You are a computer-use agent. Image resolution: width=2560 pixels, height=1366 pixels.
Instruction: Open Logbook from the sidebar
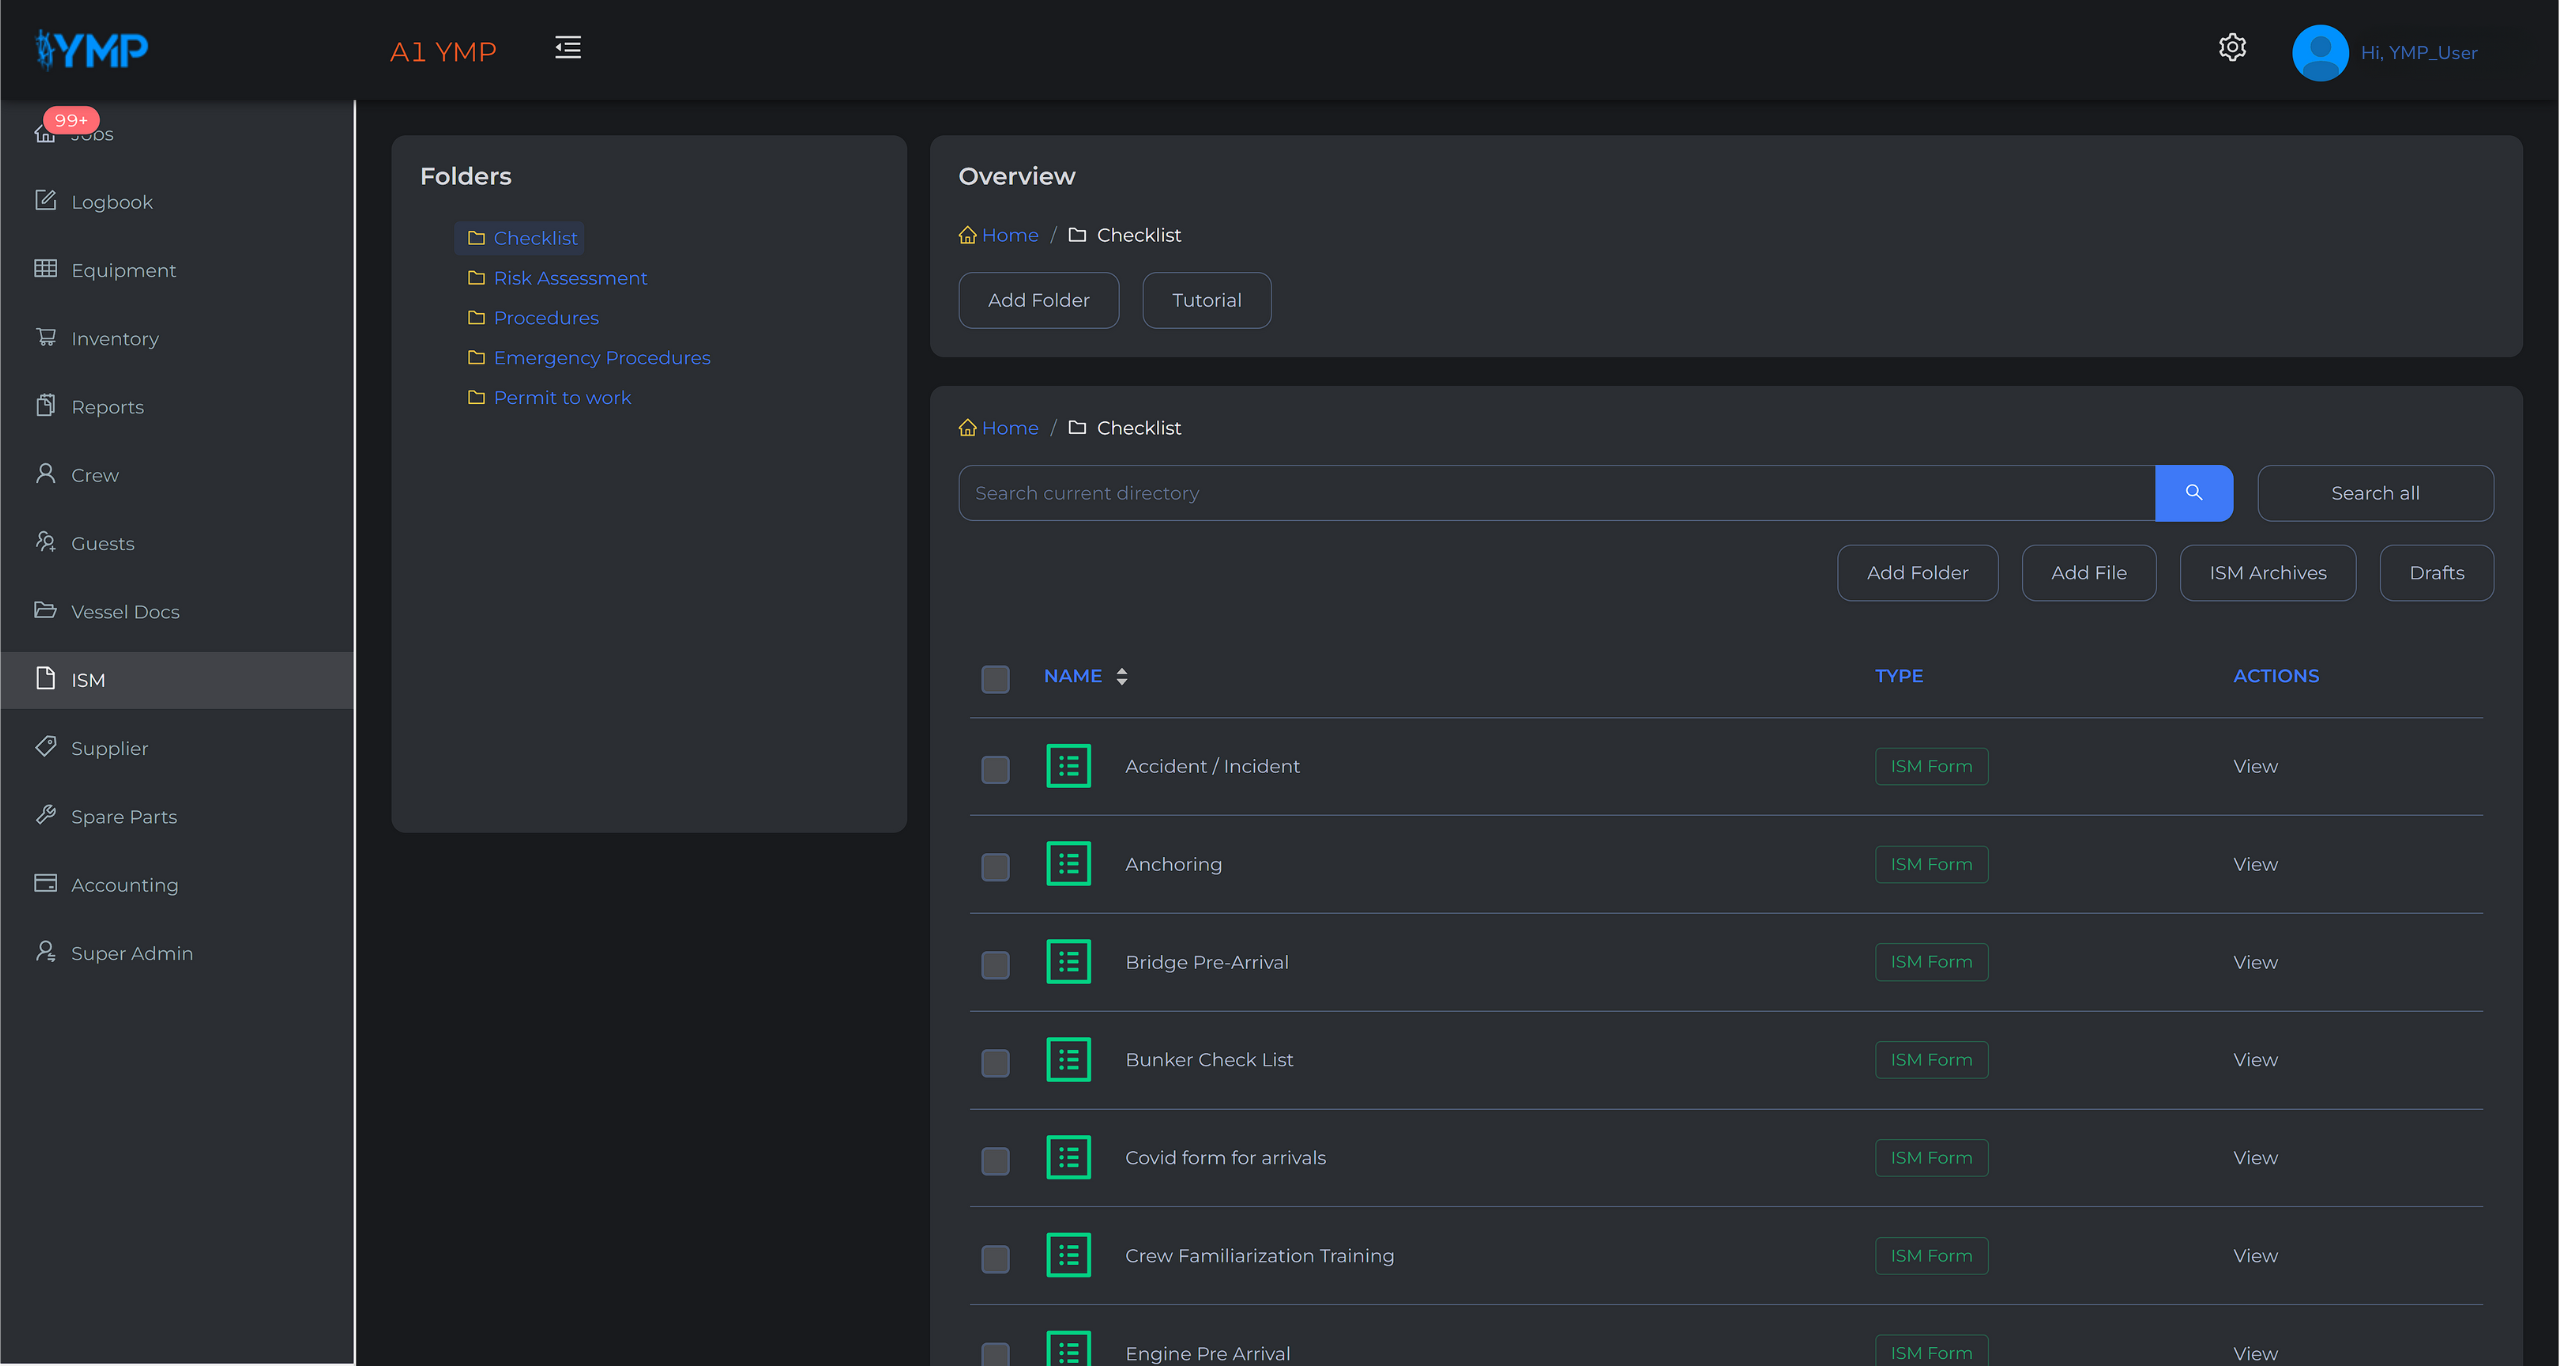click(112, 202)
